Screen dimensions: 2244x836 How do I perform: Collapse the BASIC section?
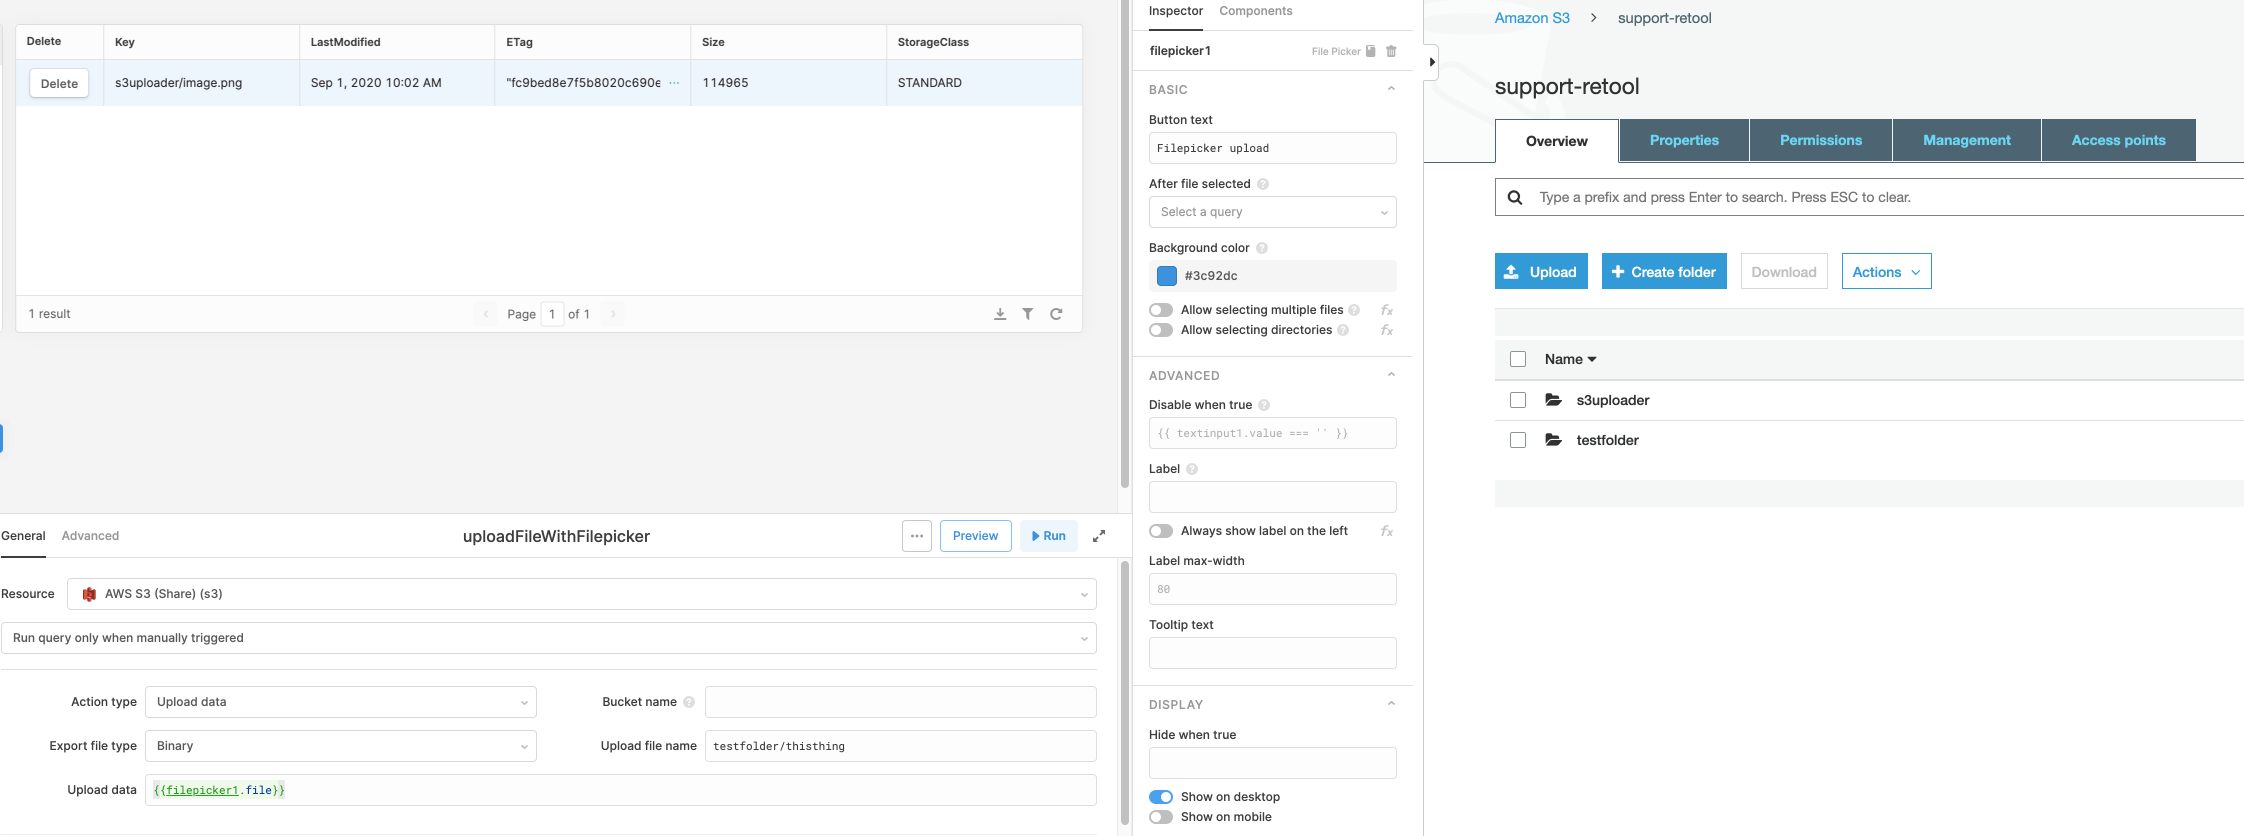click(x=1391, y=89)
